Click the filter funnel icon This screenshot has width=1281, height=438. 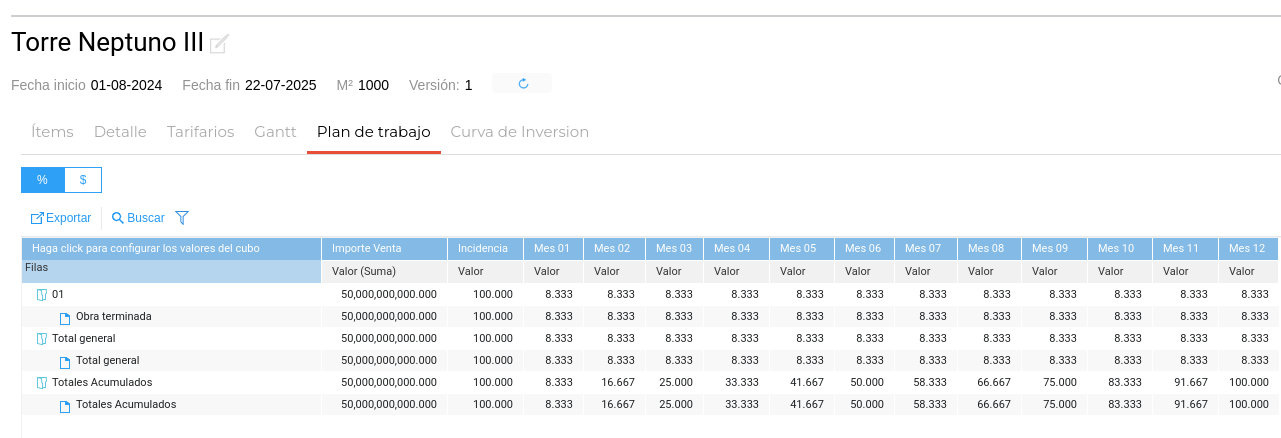182,217
